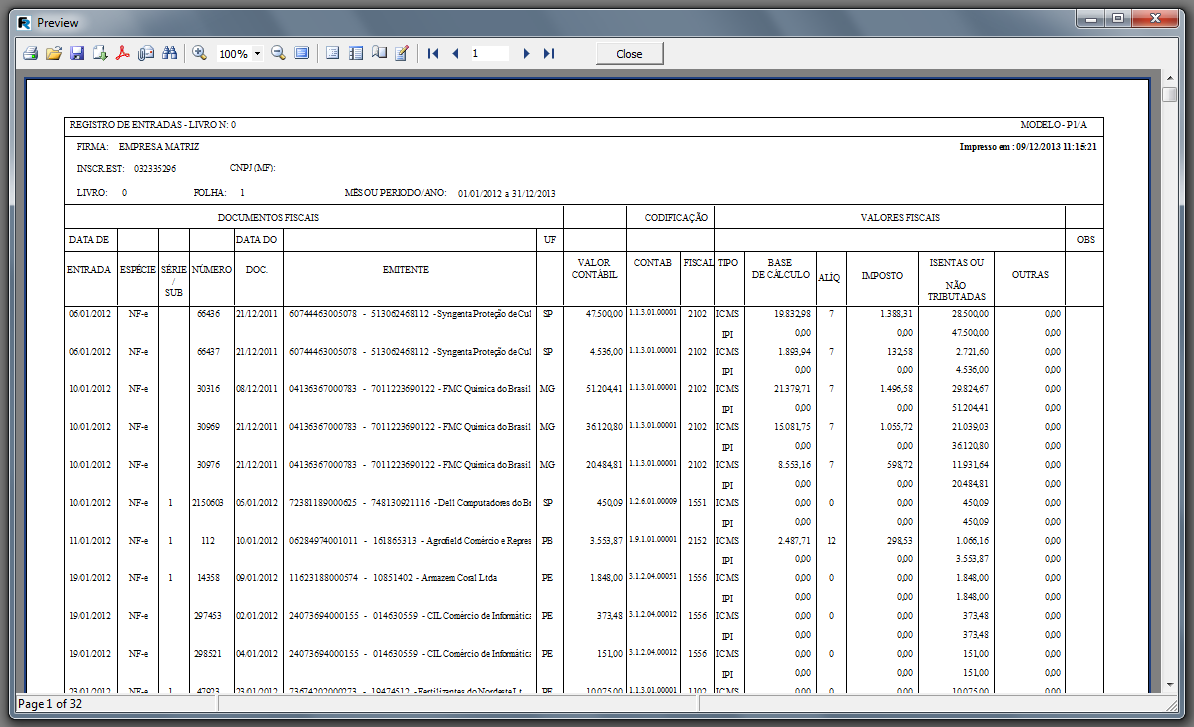Click the Dell Computadores emitente entry

point(410,503)
